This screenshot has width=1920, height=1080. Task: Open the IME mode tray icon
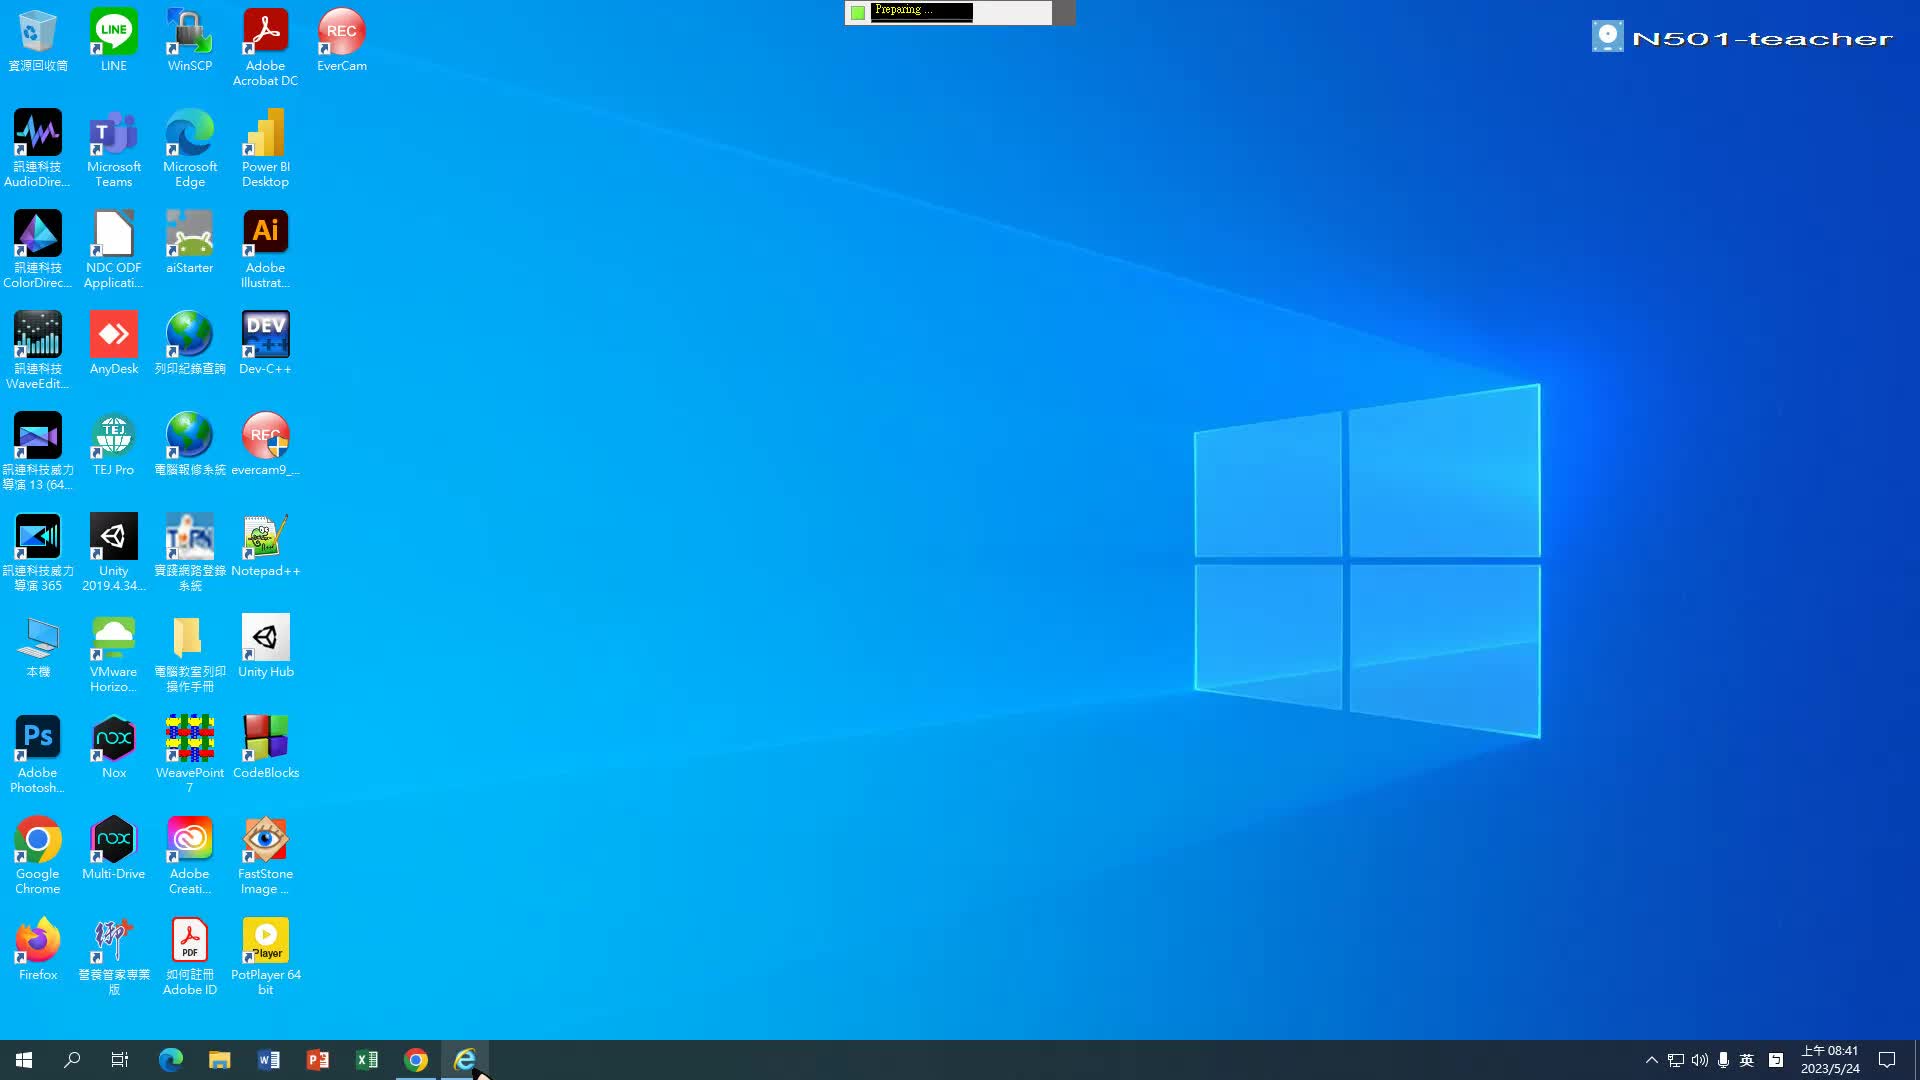1776,1060
